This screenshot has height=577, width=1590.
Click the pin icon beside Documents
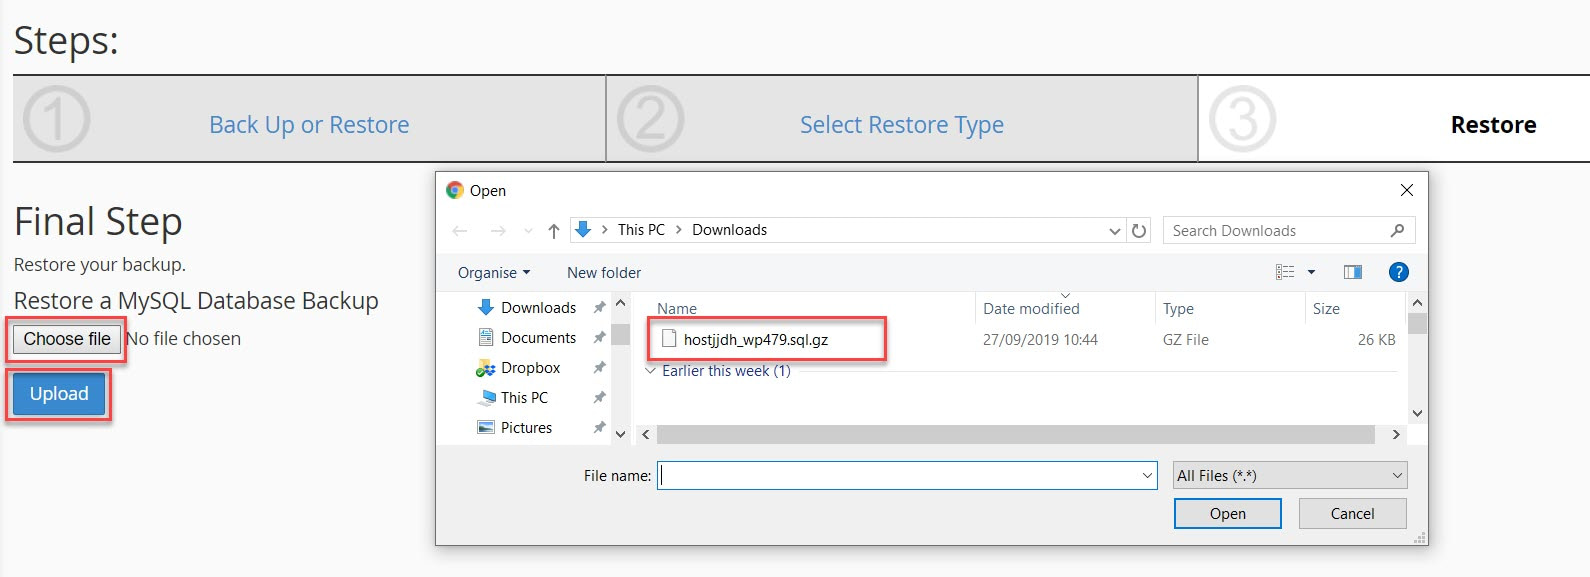(599, 338)
